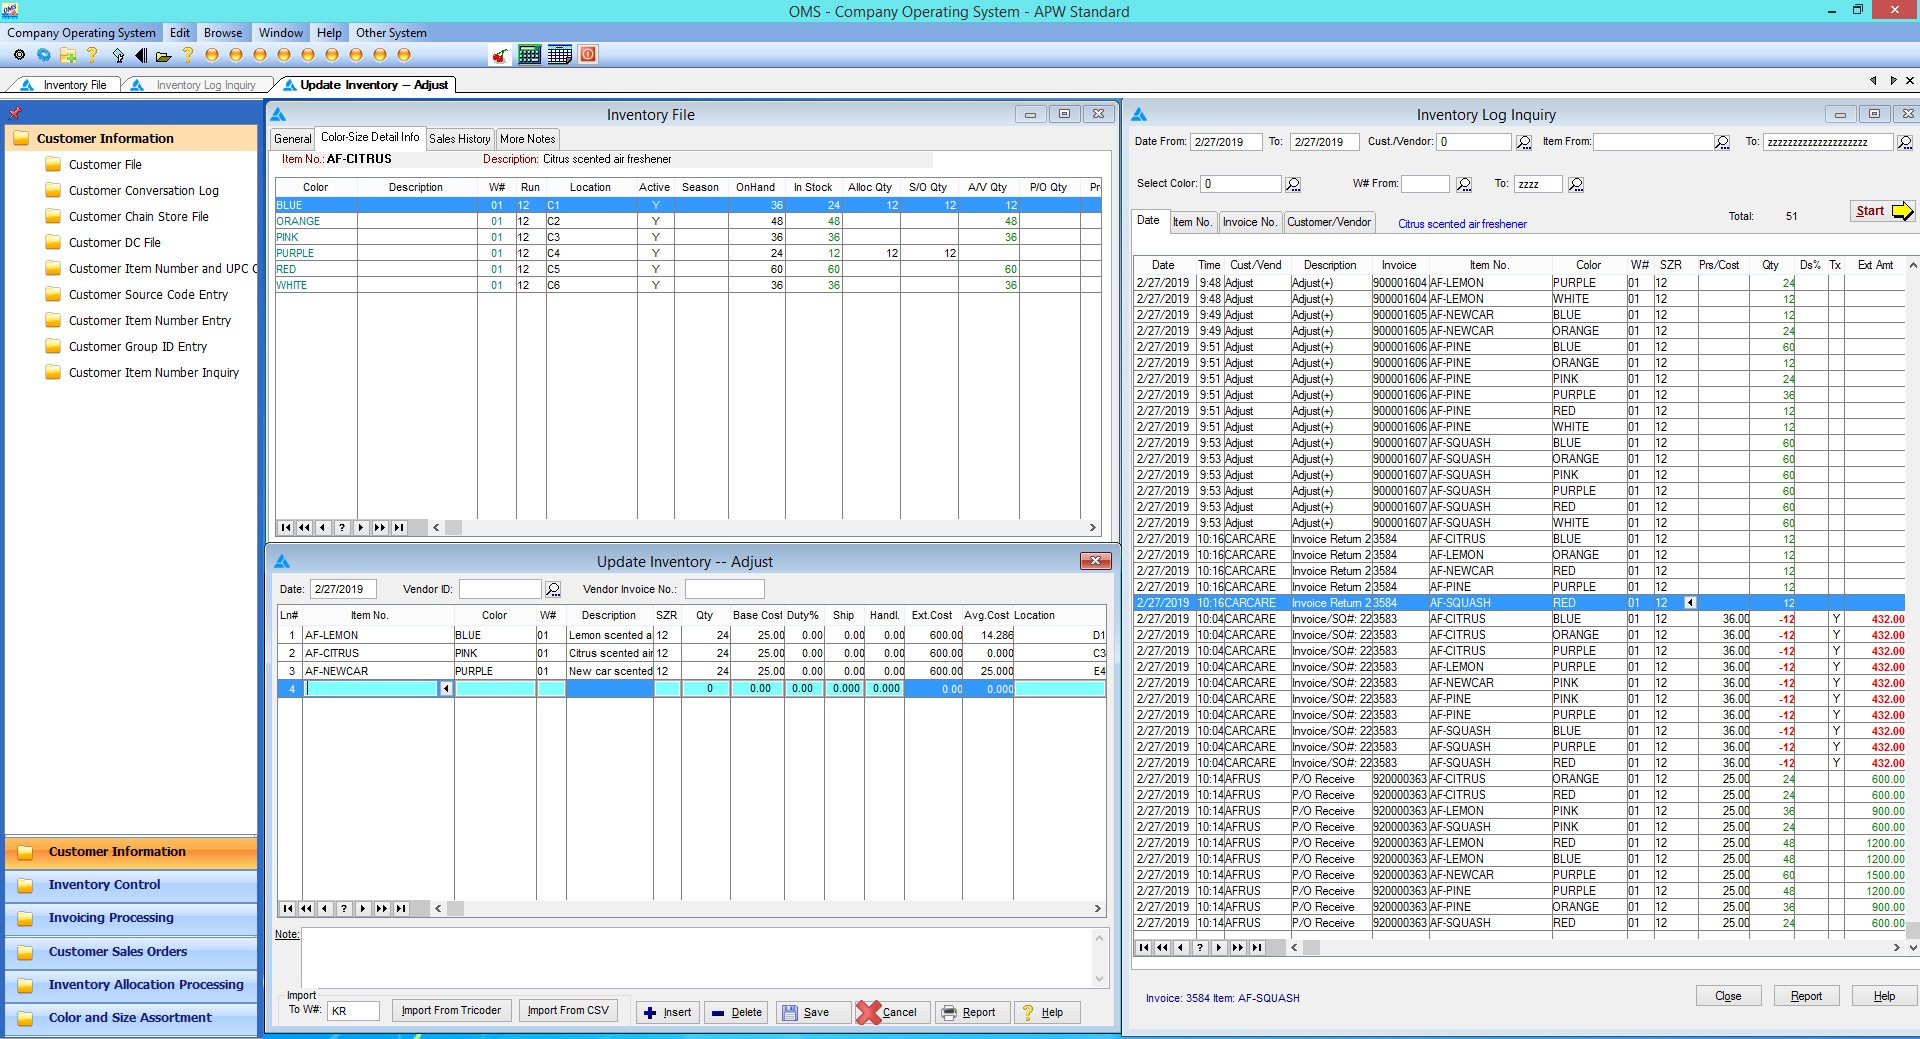This screenshot has height=1039, width=1920.
Task: Click the Inventory File horizontal scrollbar
Action: (765, 527)
